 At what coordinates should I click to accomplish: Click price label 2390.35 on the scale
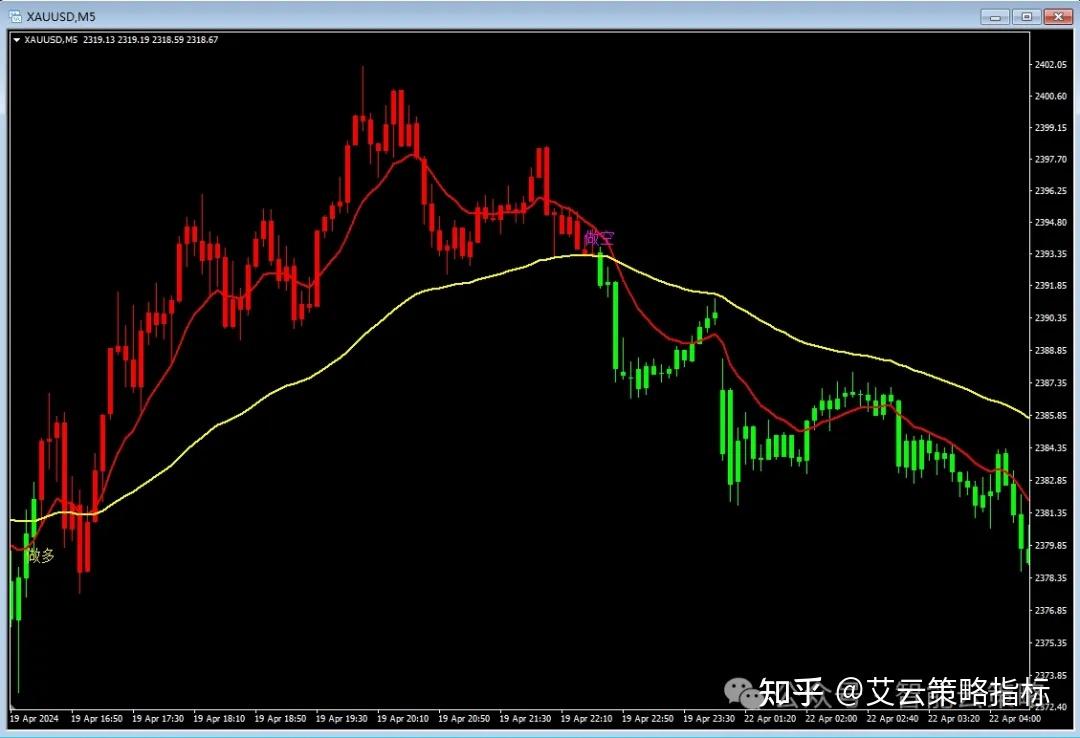(1050, 318)
